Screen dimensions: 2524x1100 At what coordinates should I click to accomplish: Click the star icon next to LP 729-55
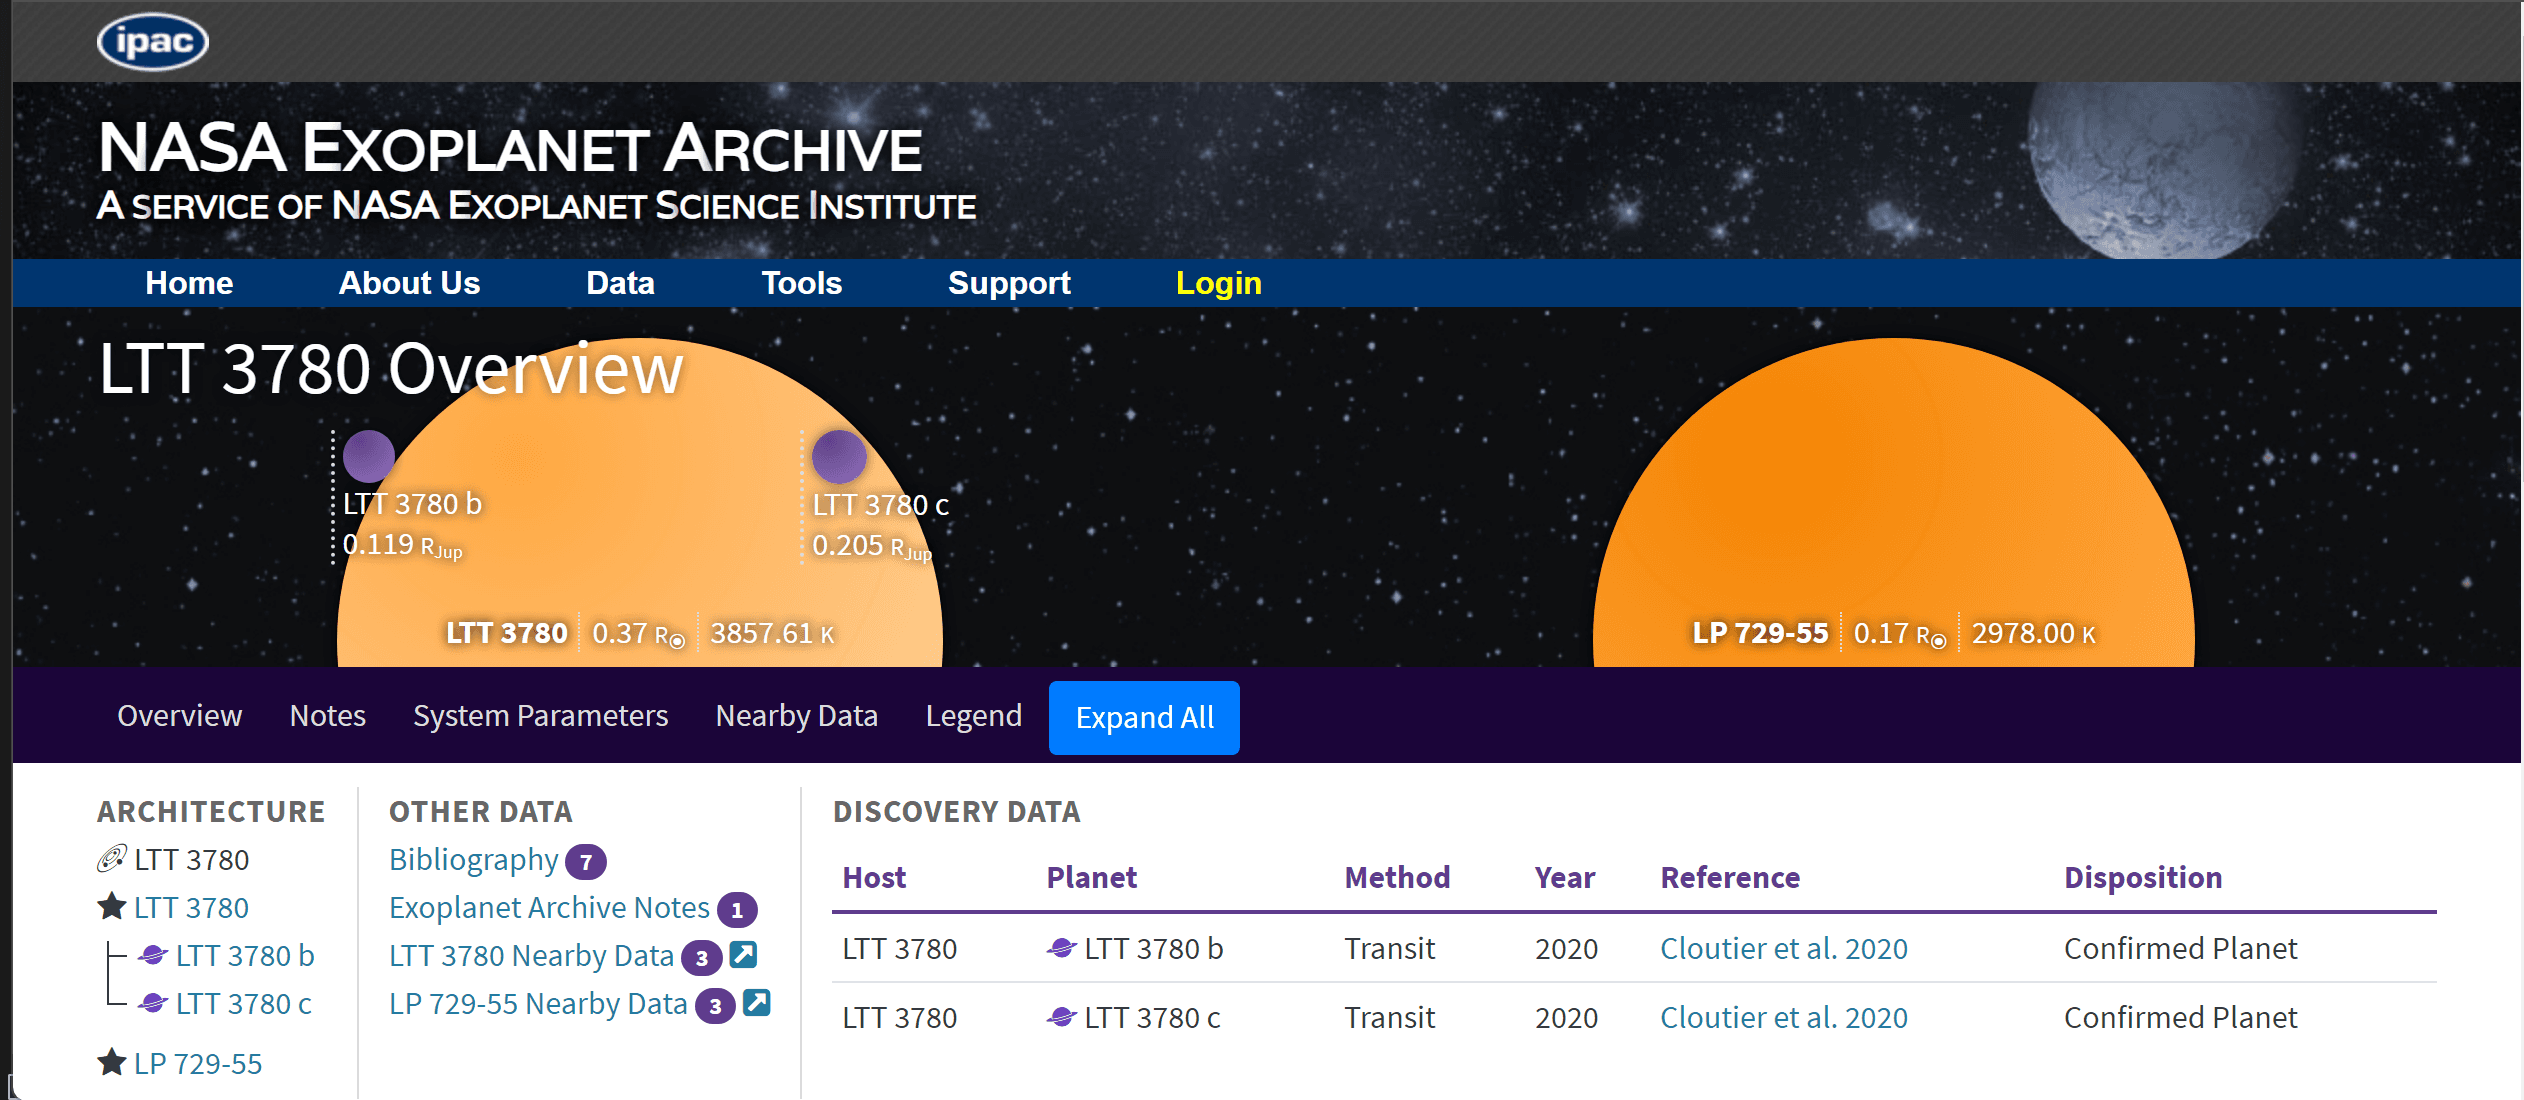click(111, 1062)
